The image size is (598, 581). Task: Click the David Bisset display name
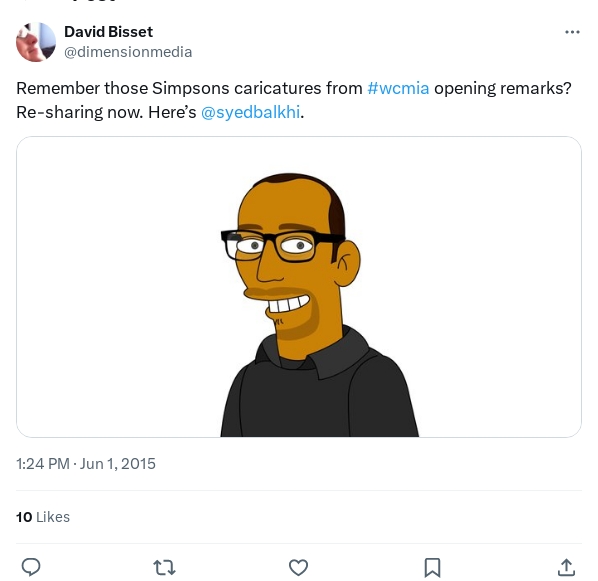tap(108, 32)
